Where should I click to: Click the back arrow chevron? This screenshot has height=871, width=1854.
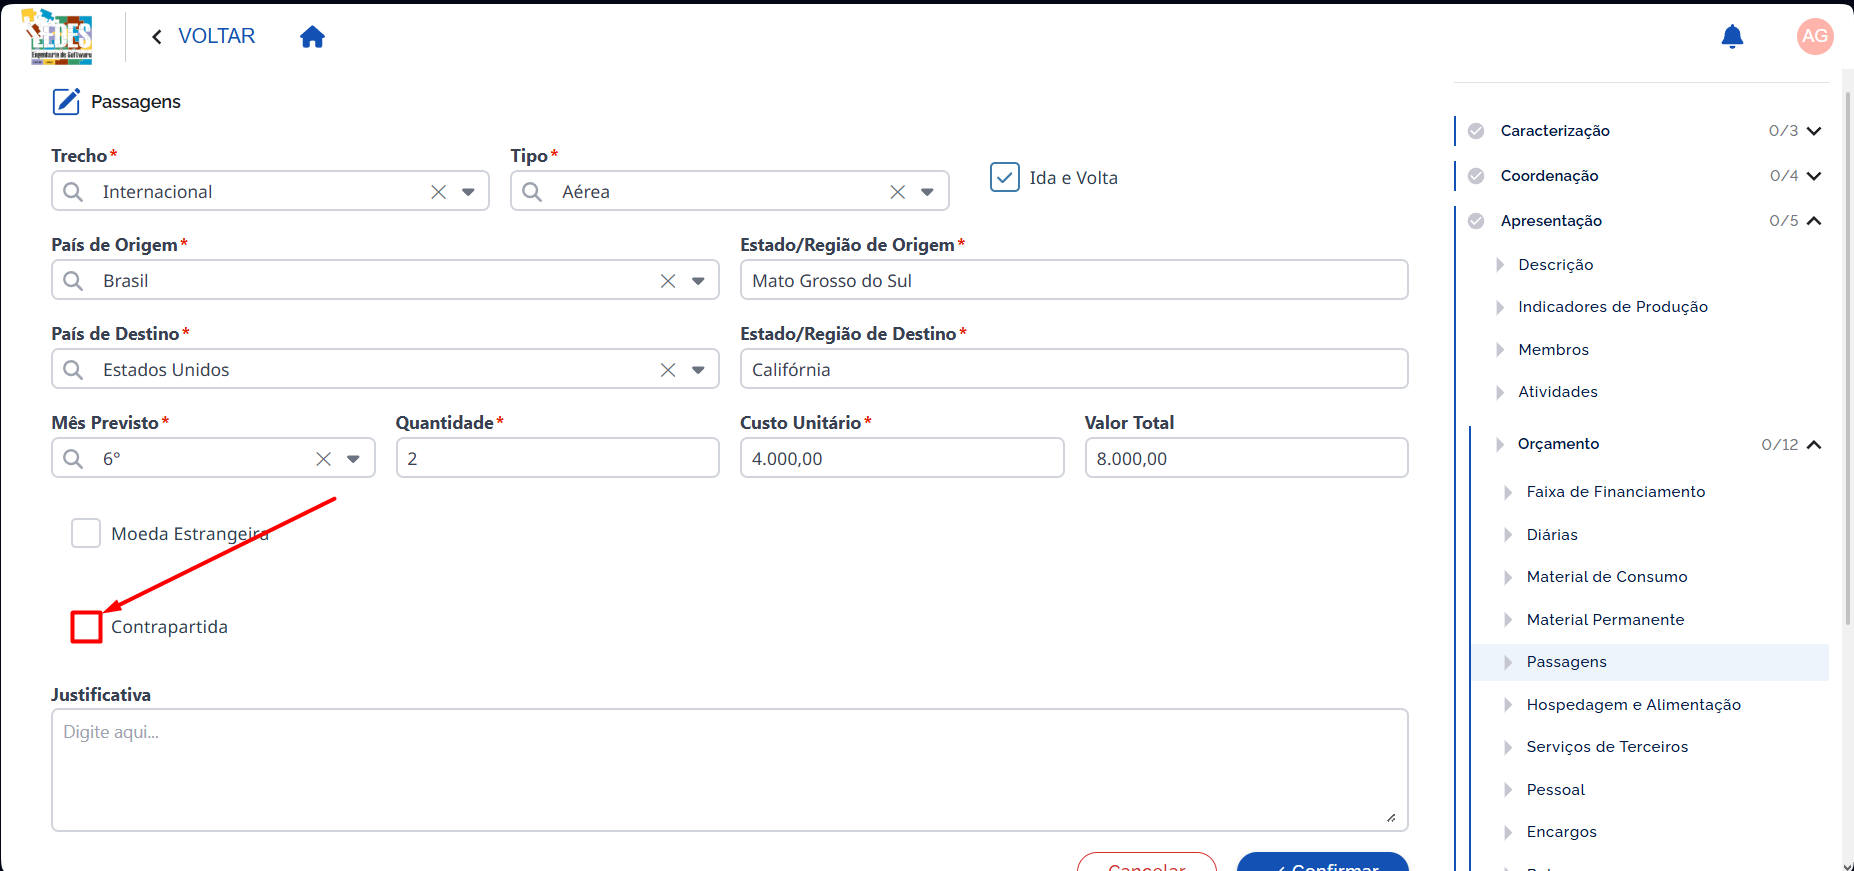[x=157, y=37]
